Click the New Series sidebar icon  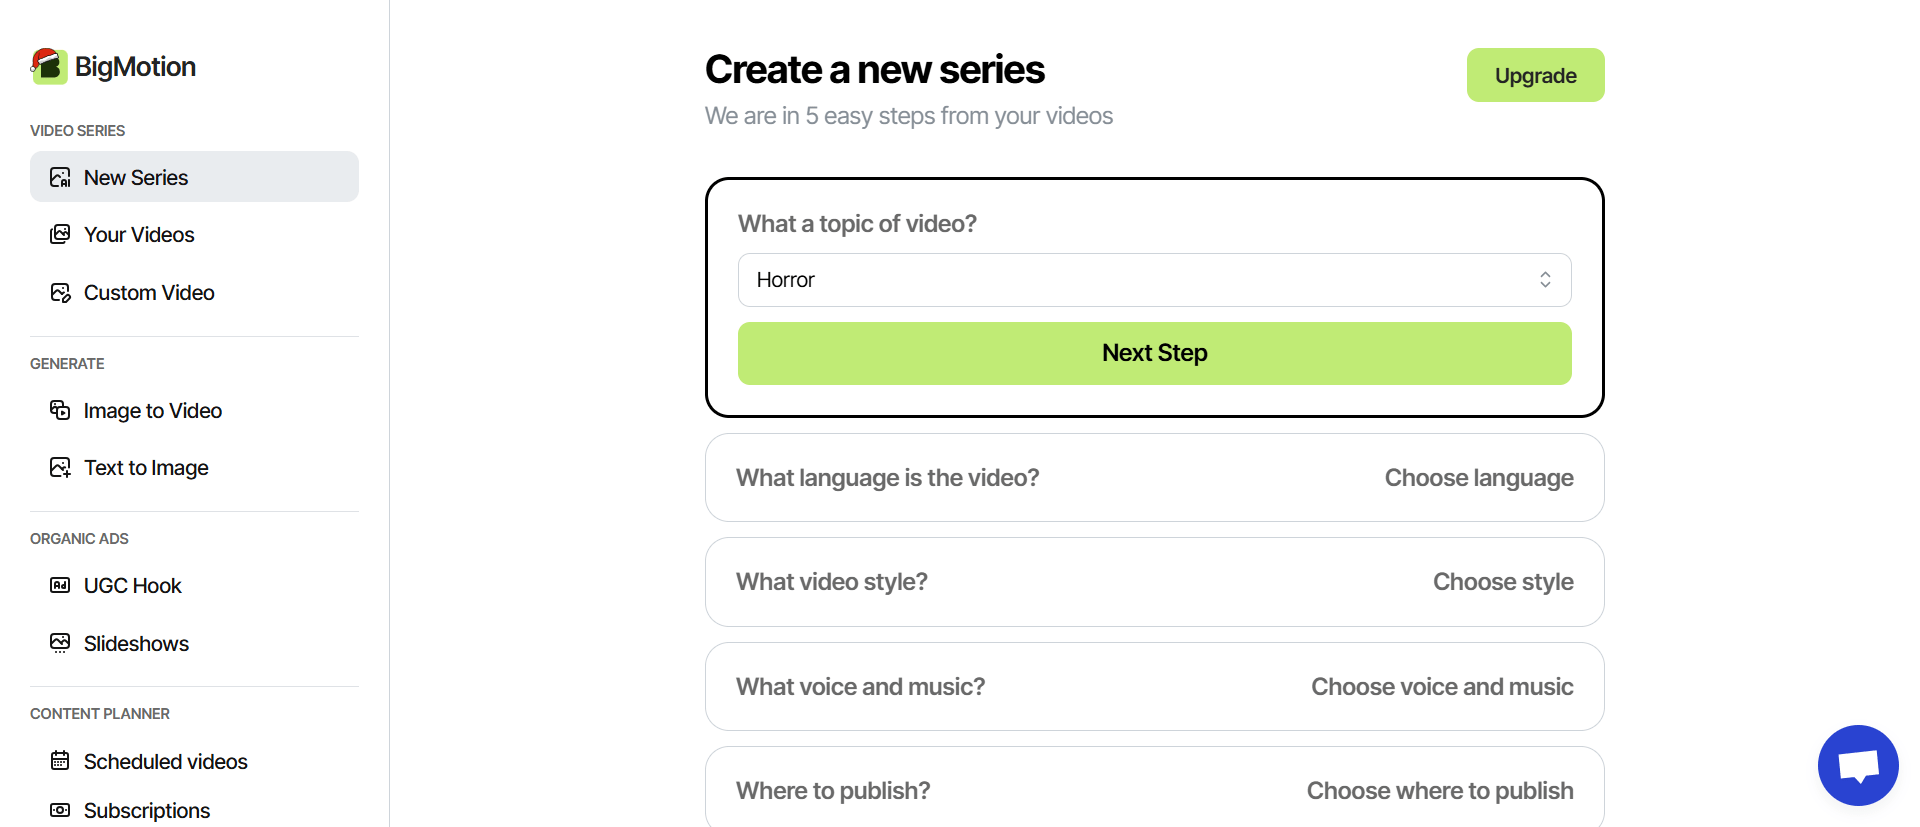coord(60,178)
